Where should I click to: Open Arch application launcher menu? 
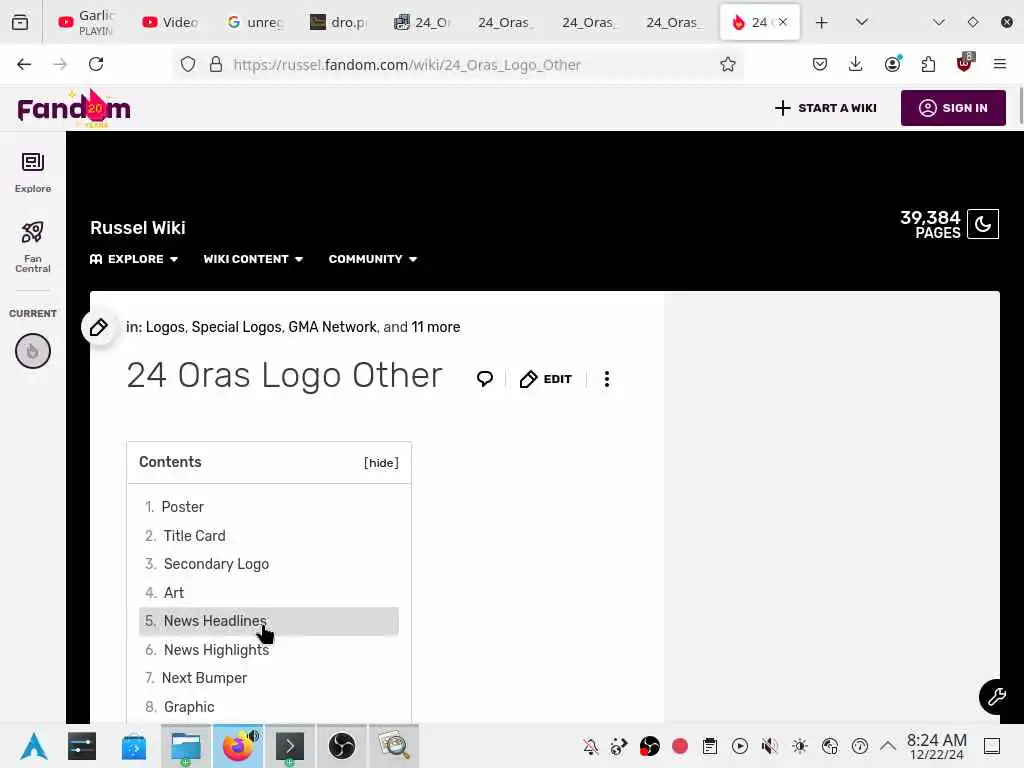point(33,746)
